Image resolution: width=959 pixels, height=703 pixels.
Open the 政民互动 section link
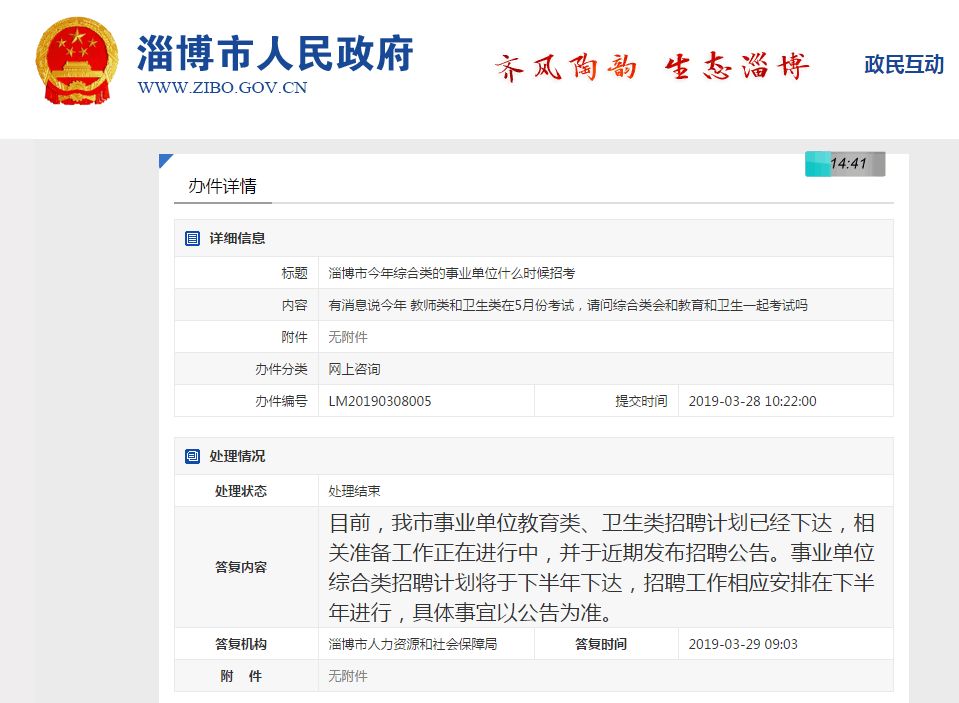point(904,64)
